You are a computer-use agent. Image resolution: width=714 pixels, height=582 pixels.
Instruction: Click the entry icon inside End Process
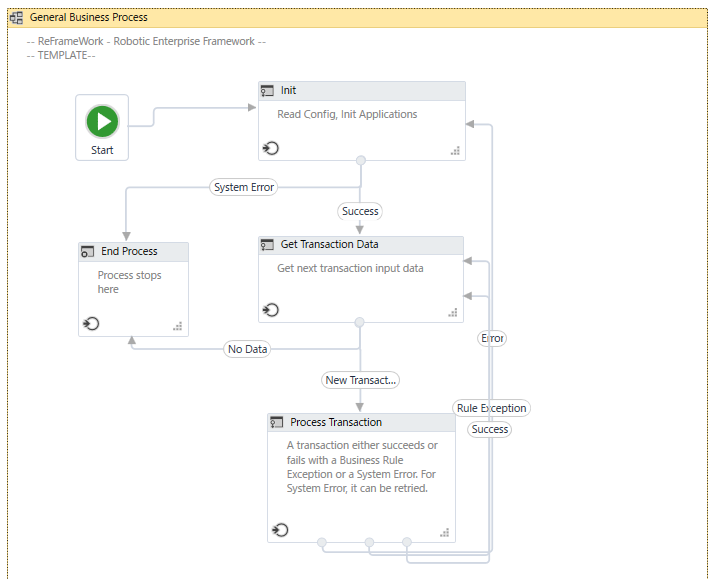(x=91, y=324)
